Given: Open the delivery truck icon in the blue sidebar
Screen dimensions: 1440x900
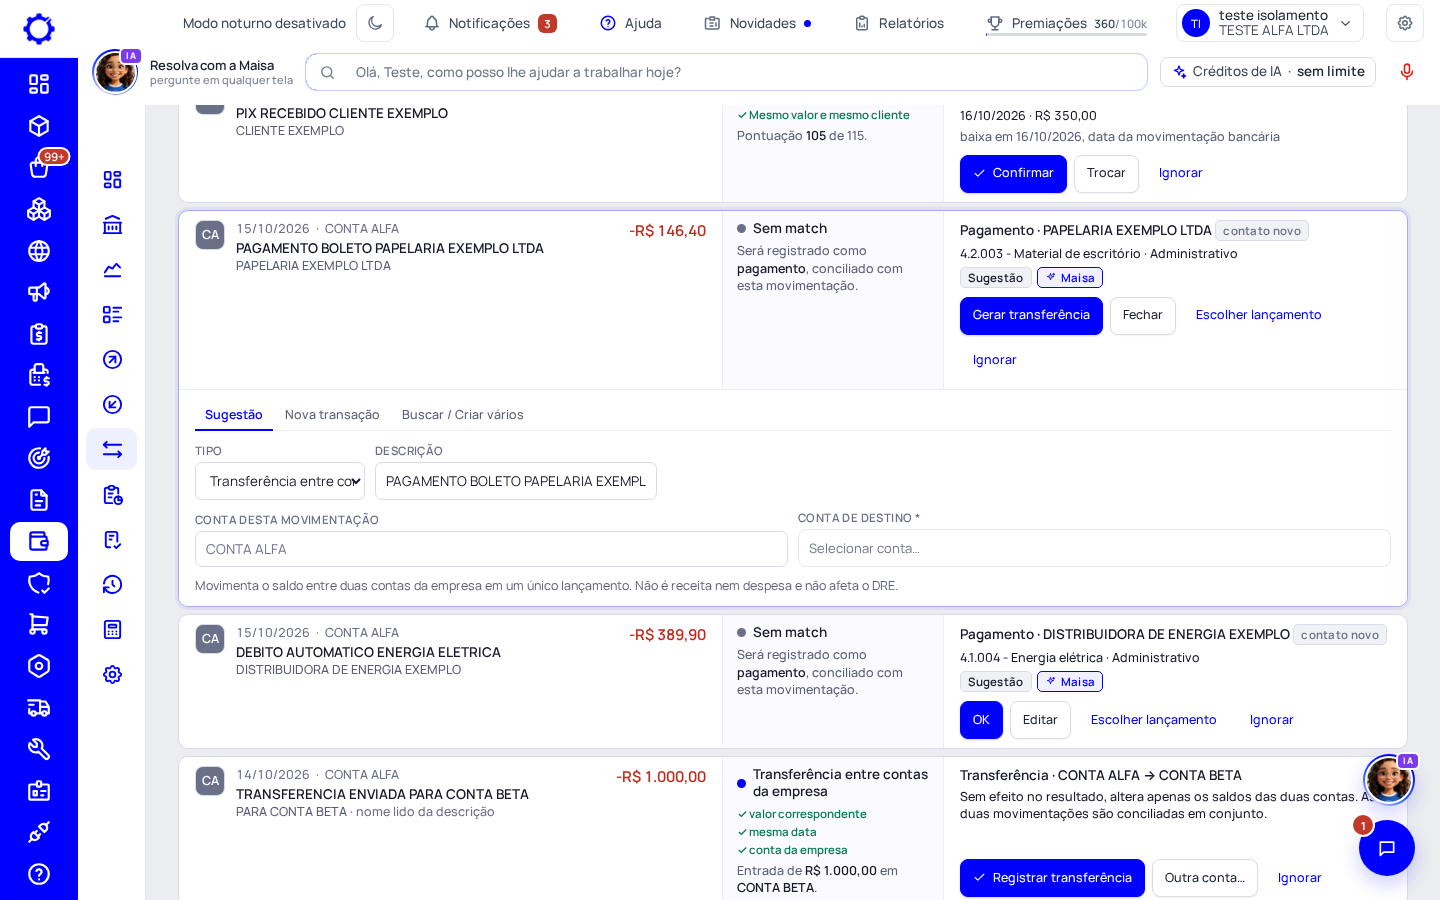Looking at the screenshot, I should (x=39, y=708).
